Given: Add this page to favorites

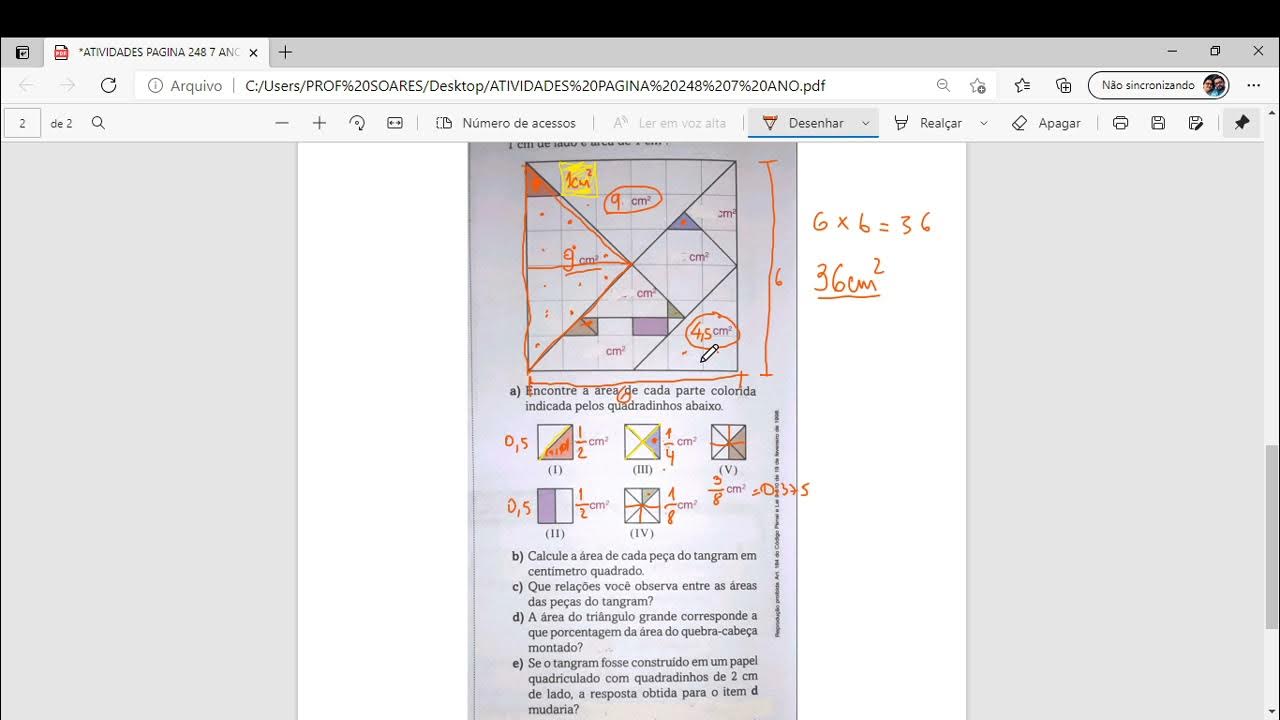Looking at the screenshot, I should tap(978, 86).
